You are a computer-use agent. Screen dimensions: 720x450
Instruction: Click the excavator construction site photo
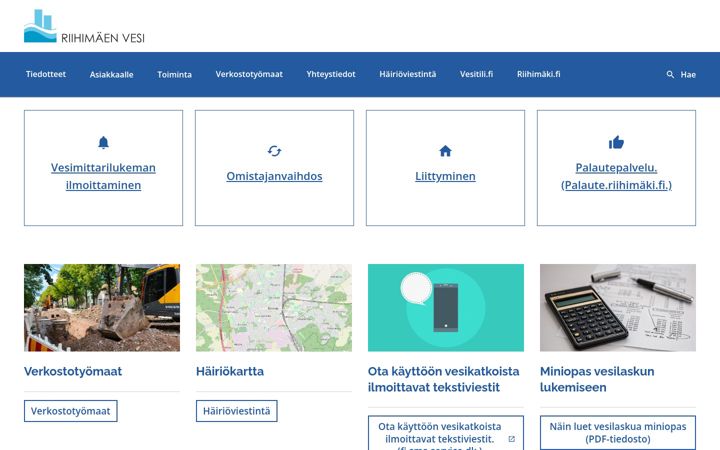(x=102, y=308)
